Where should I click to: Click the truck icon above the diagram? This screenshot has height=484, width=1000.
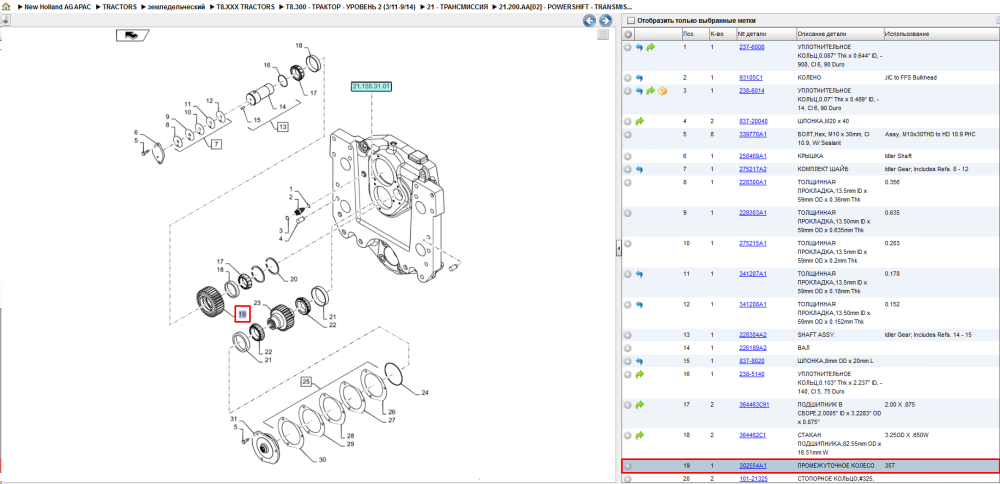(132, 36)
